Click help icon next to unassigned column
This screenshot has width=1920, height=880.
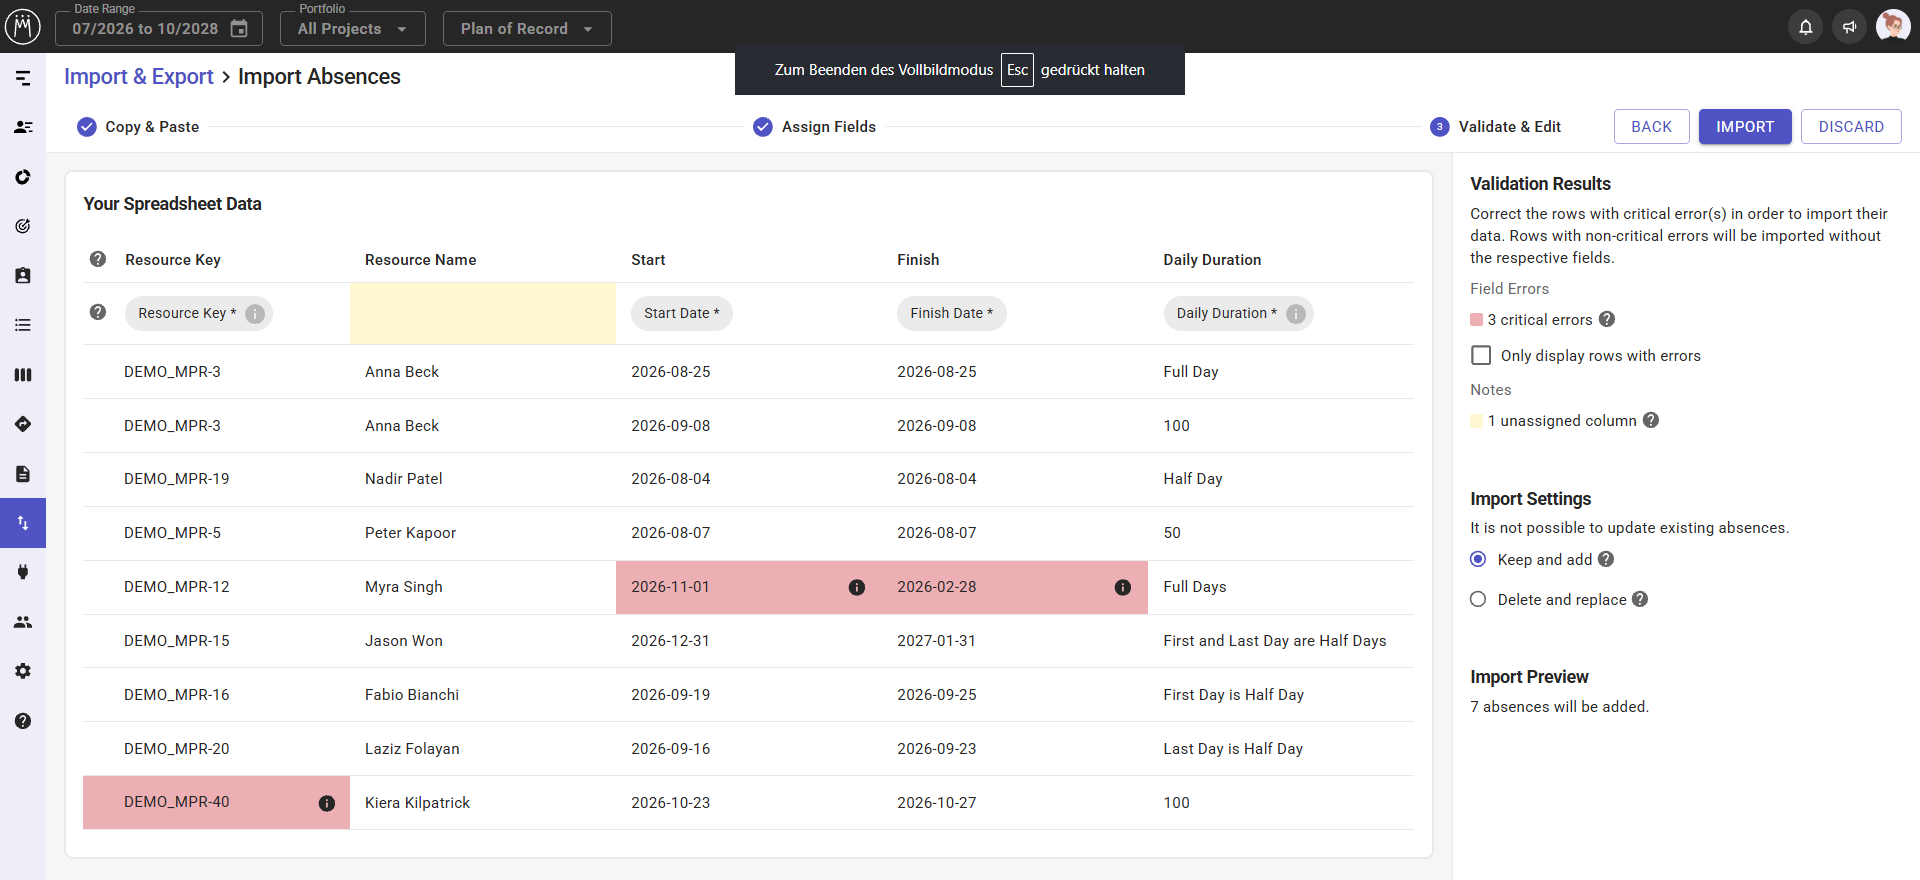[x=1651, y=420]
